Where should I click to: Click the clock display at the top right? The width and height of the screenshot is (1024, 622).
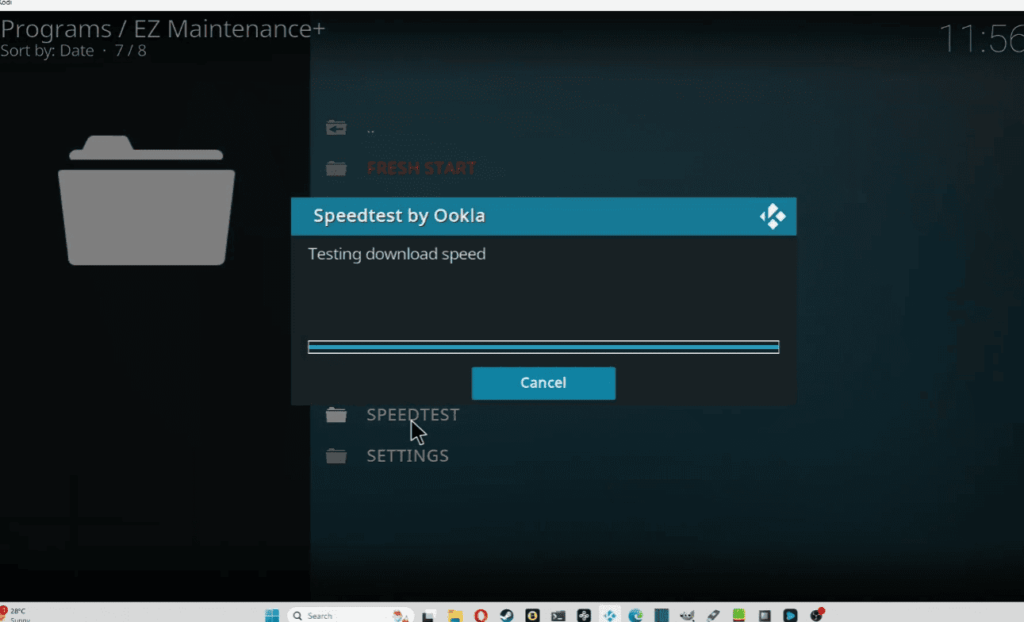tap(981, 39)
